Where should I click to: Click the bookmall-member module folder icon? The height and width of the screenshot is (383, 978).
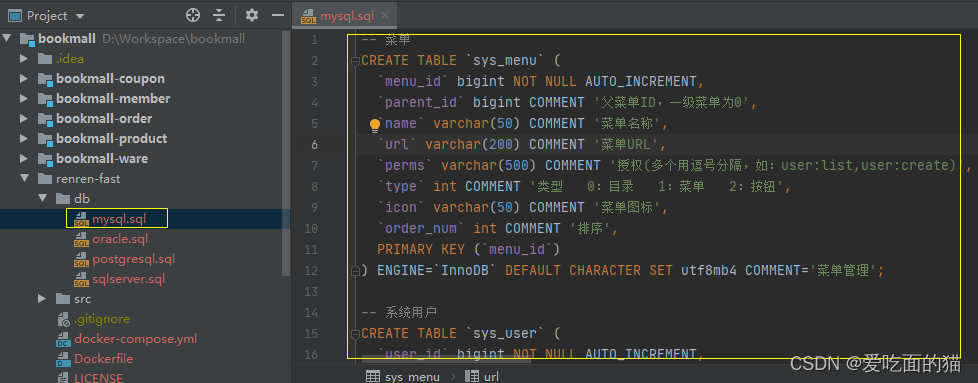(x=45, y=99)
